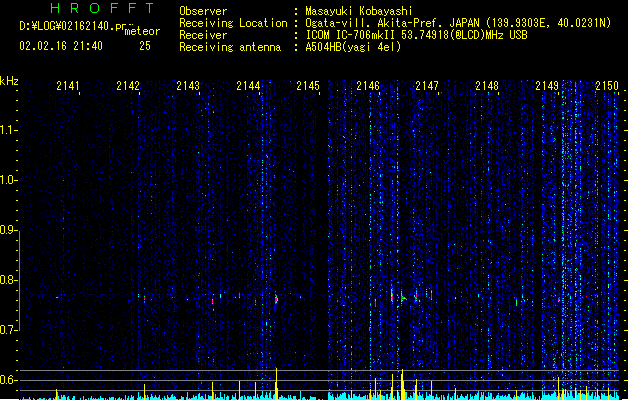Click the 0.7 kHz axis label
629x400 pixels.
coord(8,330)
